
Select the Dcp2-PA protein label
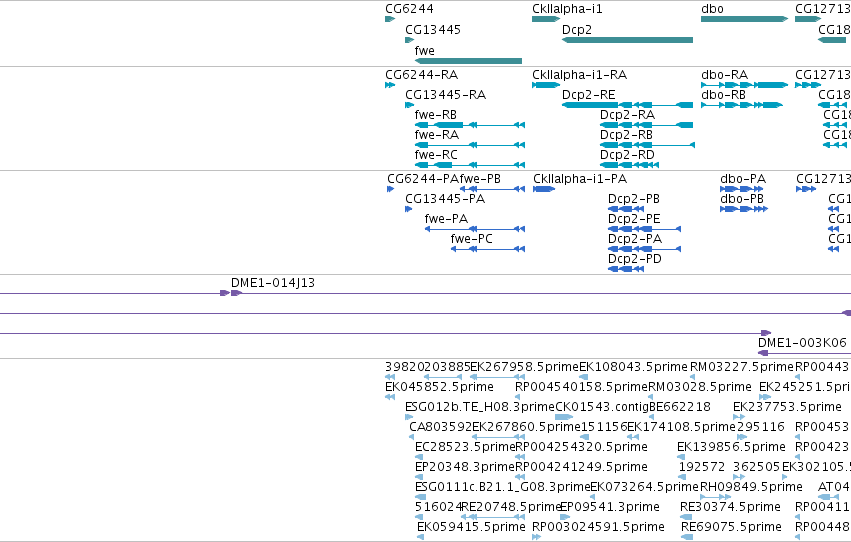(x=635, y=239)
